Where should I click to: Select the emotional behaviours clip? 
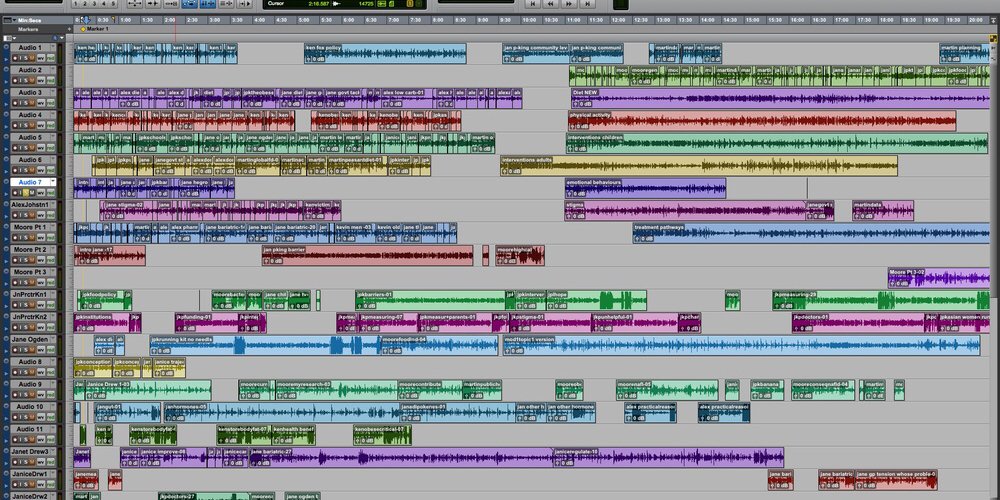pyautogui.click(x=645, y=188)
